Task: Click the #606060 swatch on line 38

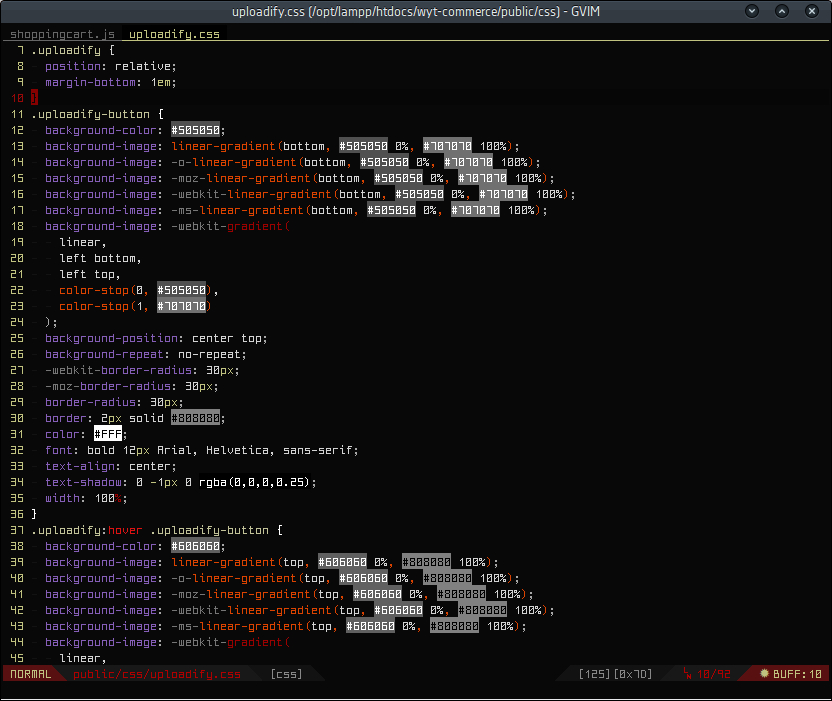Action: click(x=195, y=546)
